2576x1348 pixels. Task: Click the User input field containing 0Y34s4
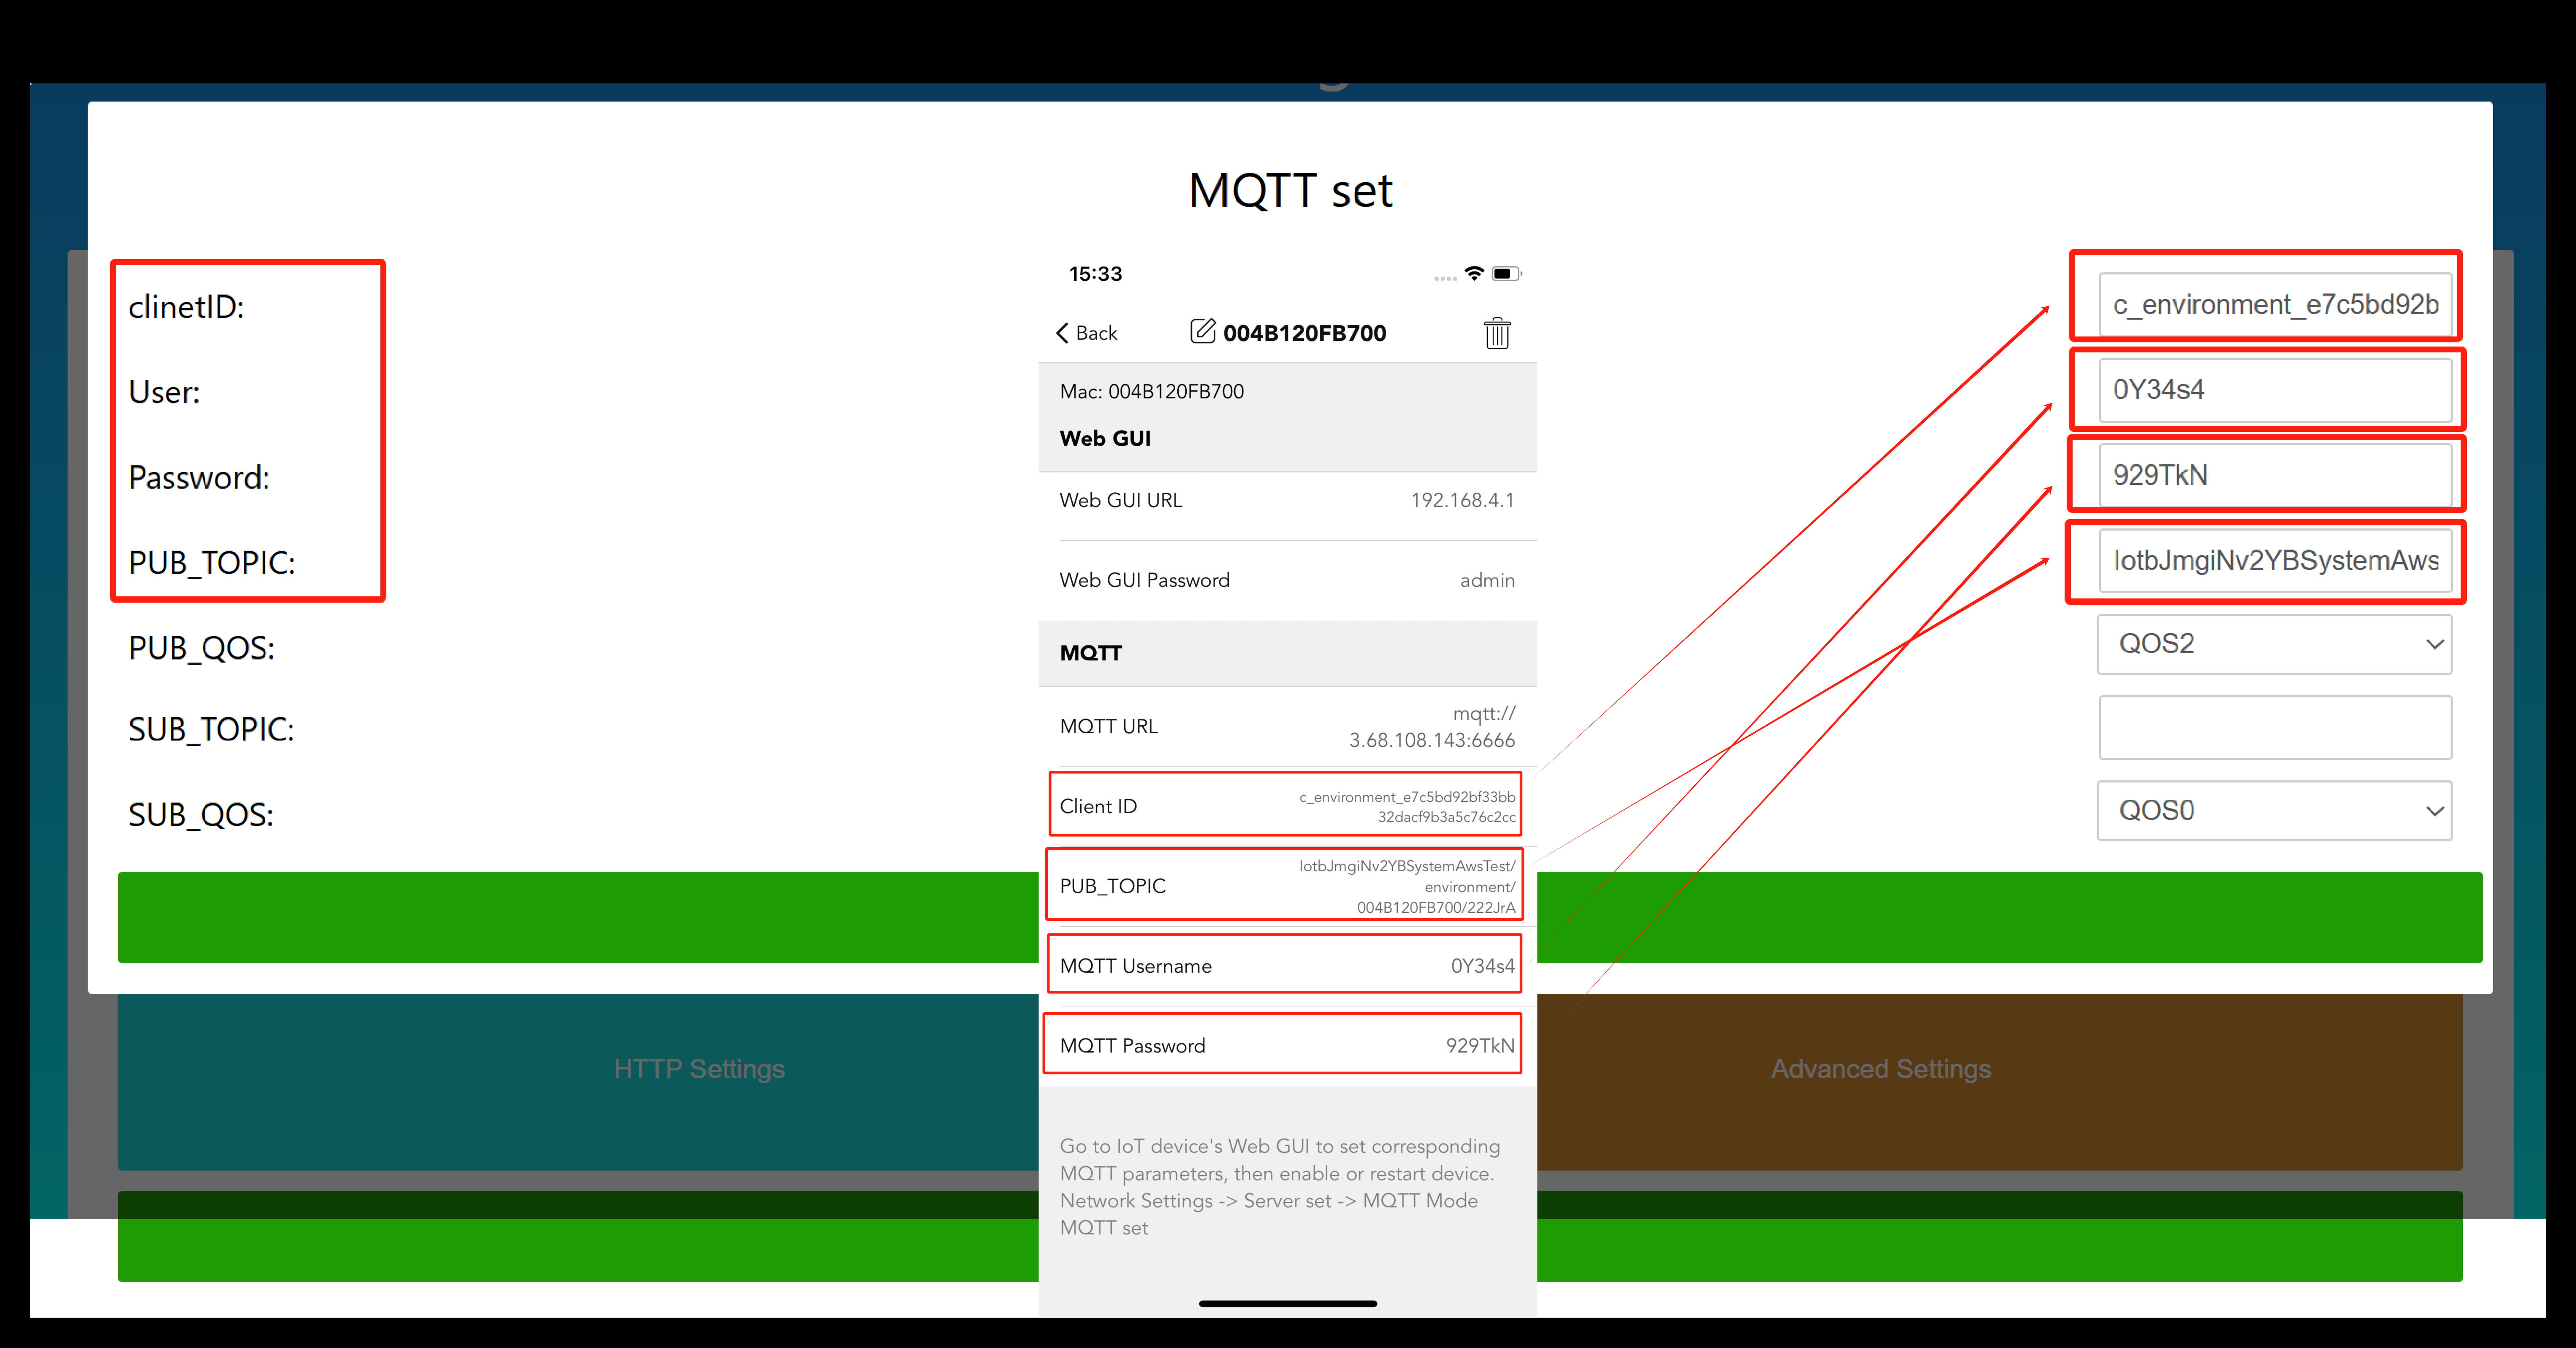[2275, 389]
